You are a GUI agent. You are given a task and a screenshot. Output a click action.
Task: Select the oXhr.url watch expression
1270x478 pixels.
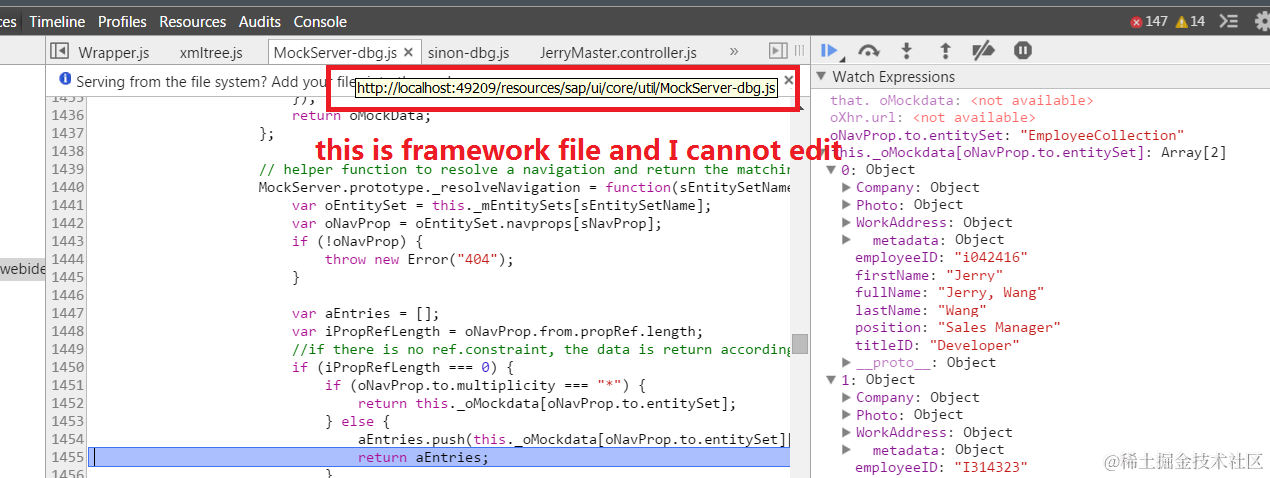coord(933,117)
